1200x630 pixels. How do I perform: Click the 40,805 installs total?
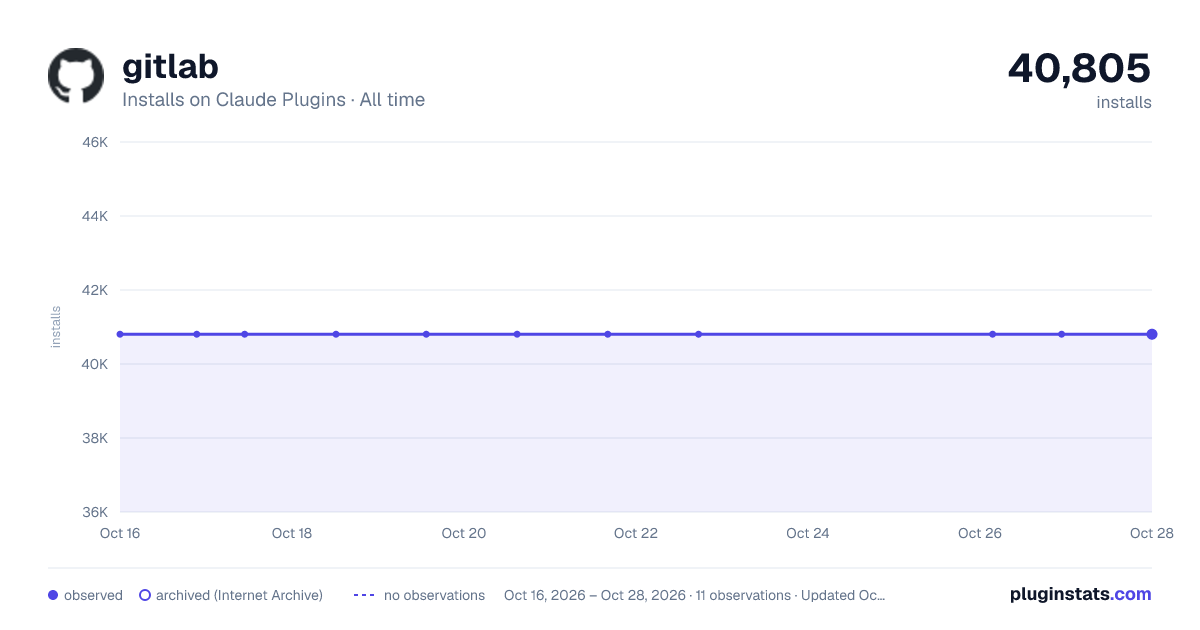pos(1079,68)
